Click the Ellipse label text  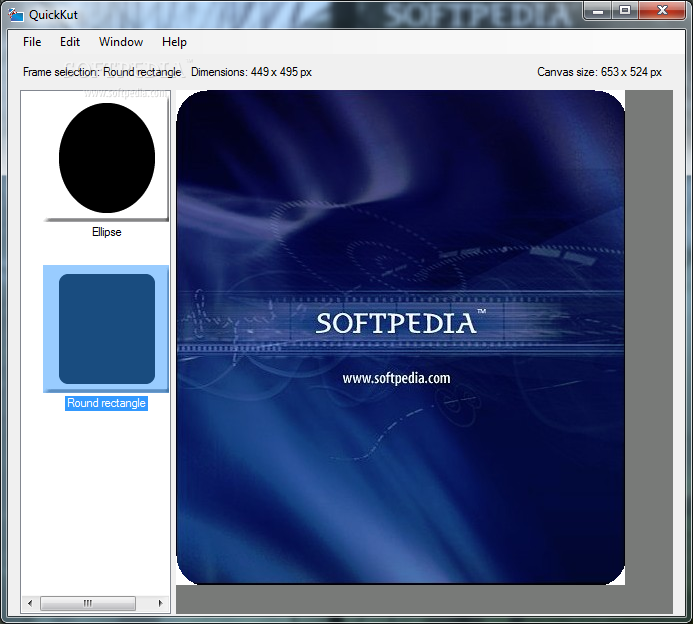(107, 232)
